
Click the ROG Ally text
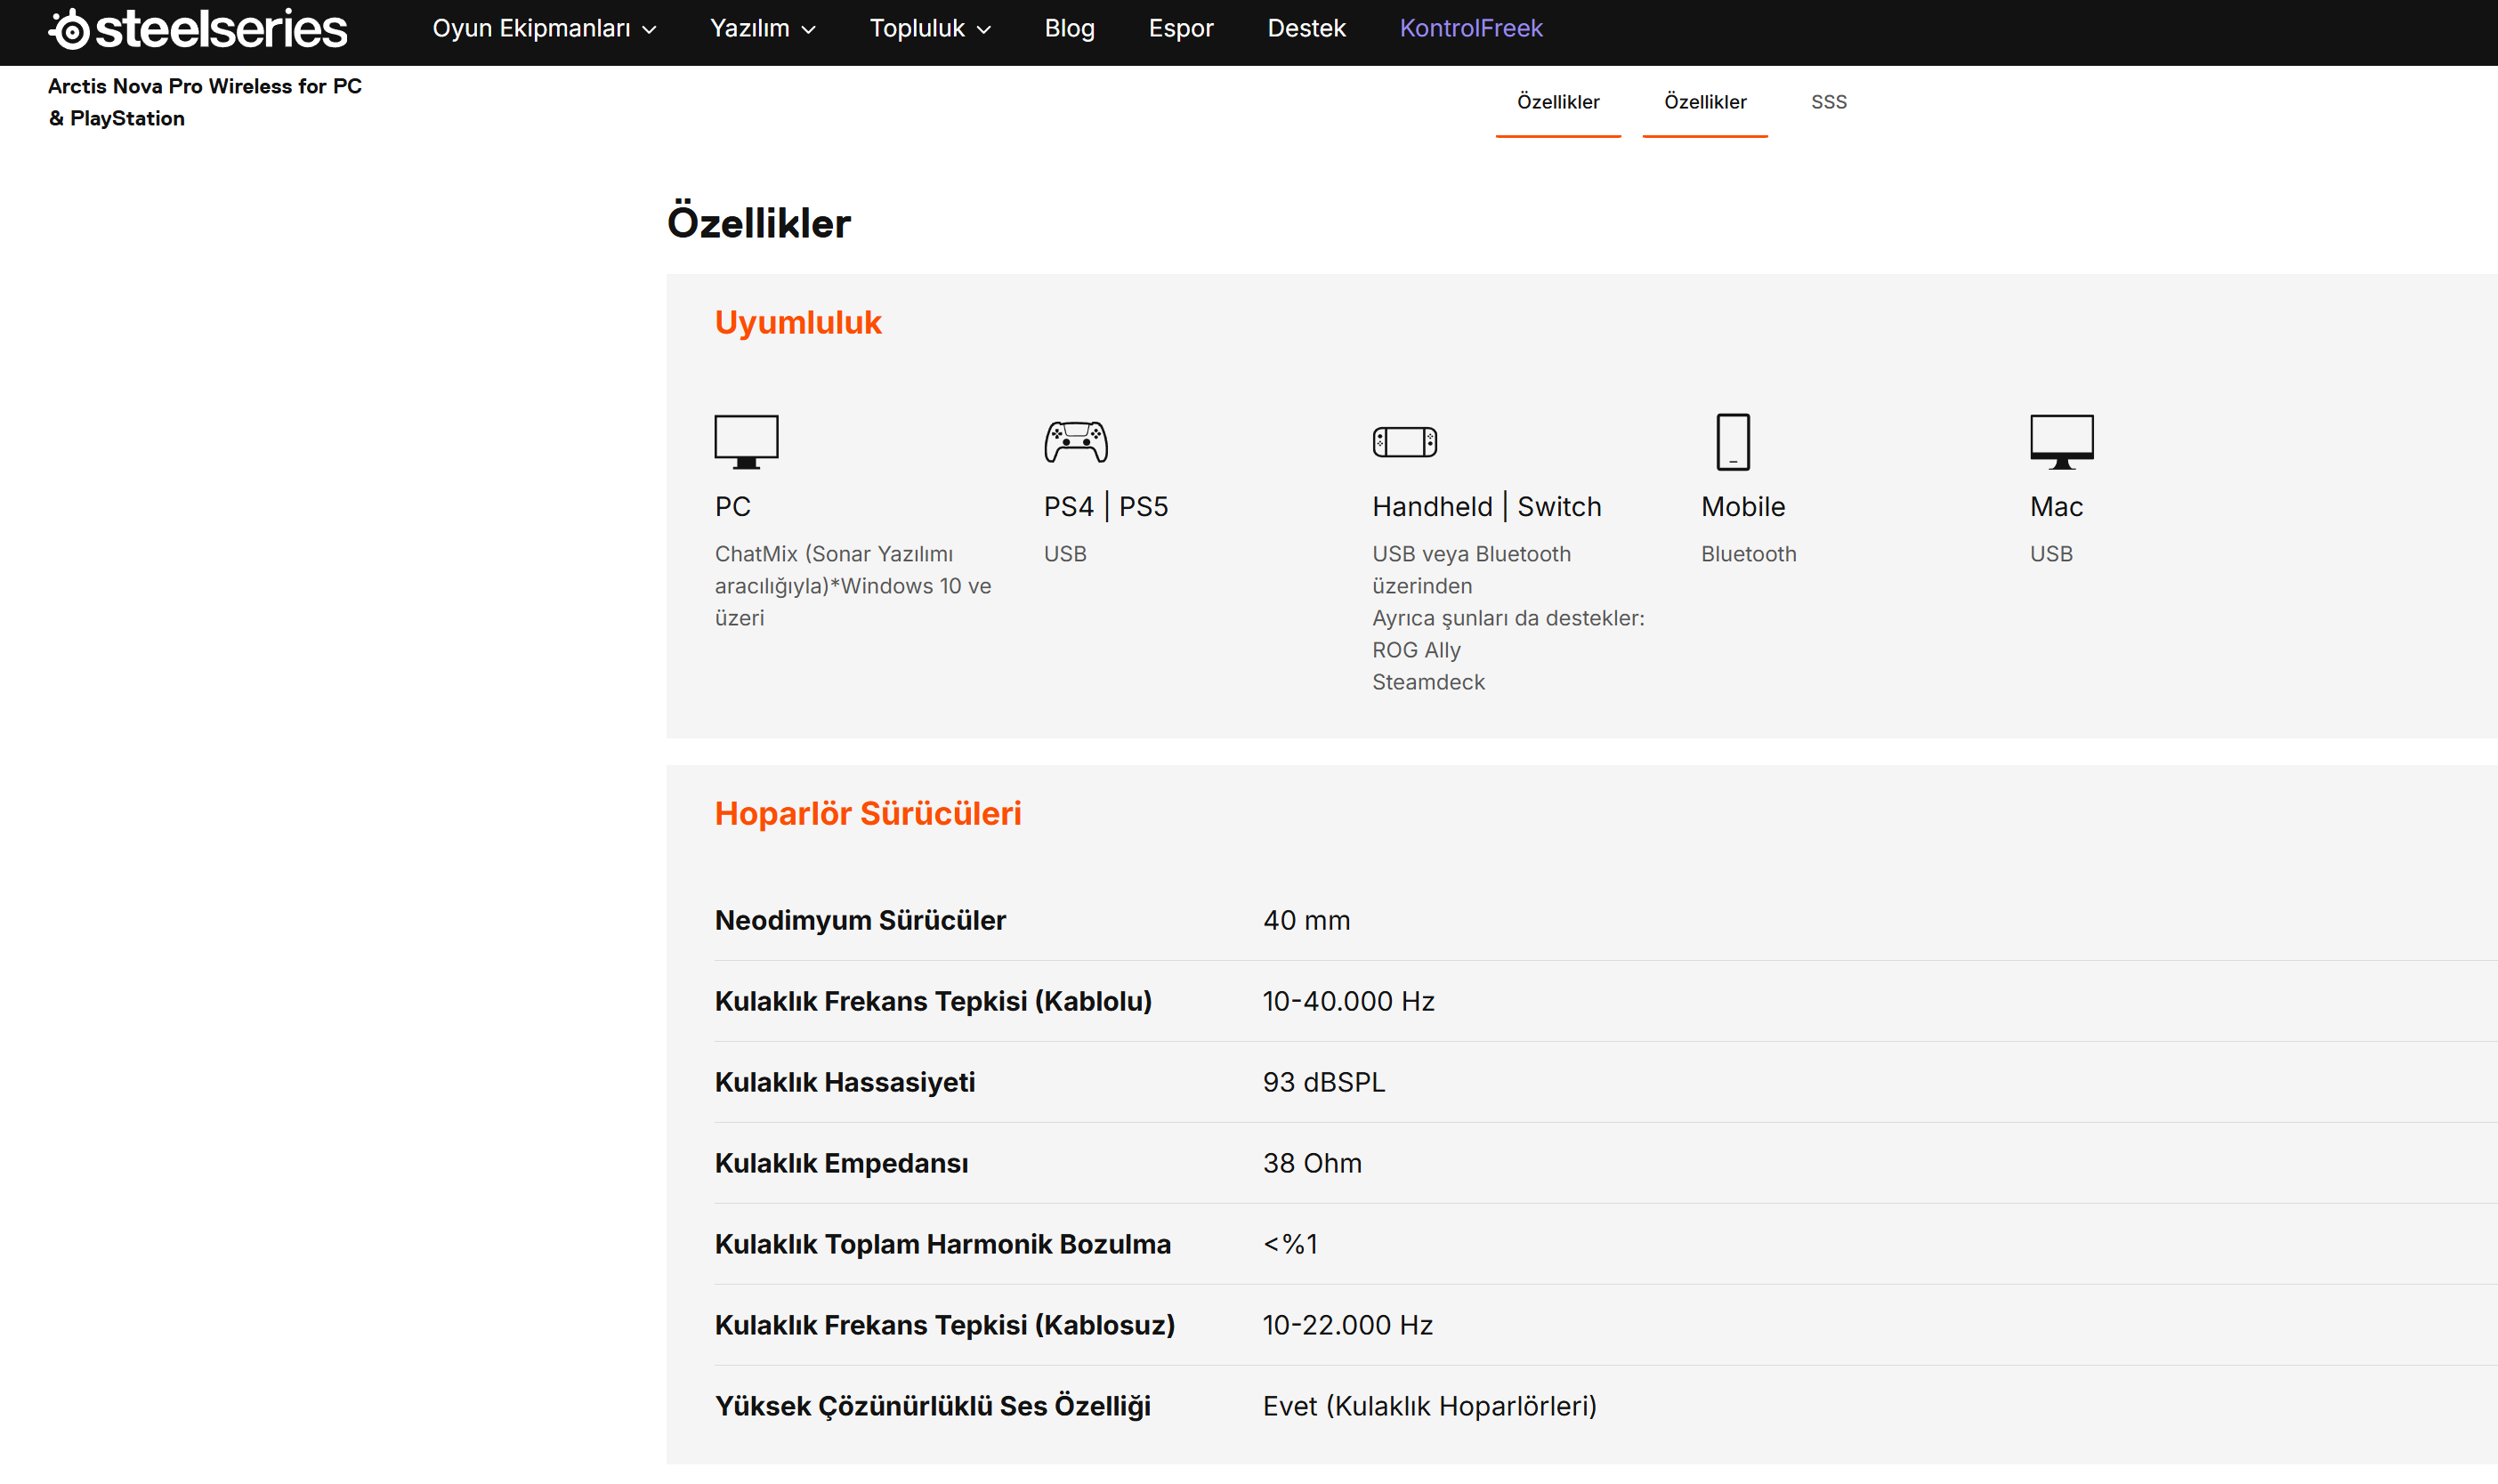(x=1416, y=650)
